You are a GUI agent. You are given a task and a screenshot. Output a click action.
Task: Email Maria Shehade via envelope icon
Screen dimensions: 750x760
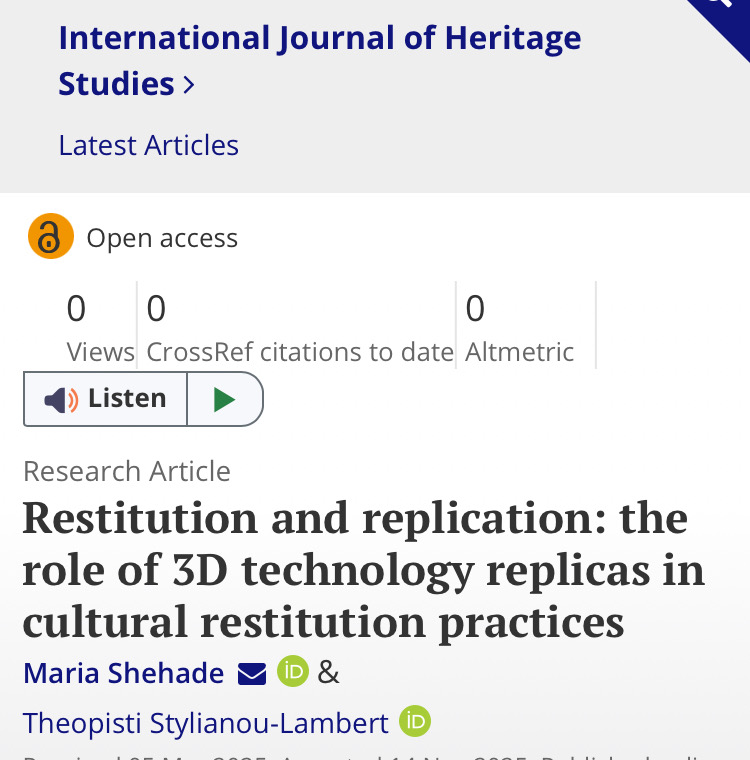coord(252,674)
